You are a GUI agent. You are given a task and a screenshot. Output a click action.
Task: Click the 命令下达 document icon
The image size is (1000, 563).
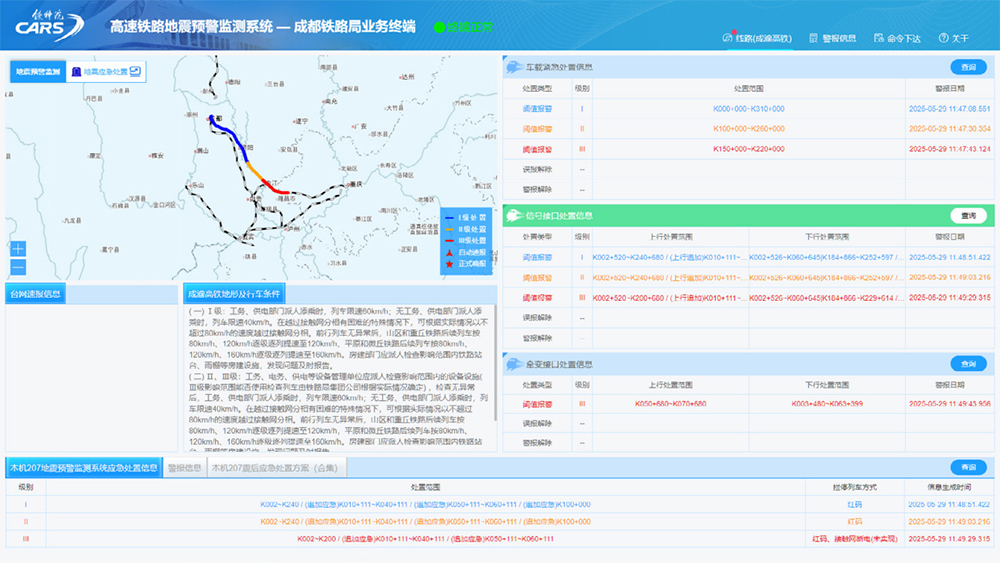pos(878,38)
